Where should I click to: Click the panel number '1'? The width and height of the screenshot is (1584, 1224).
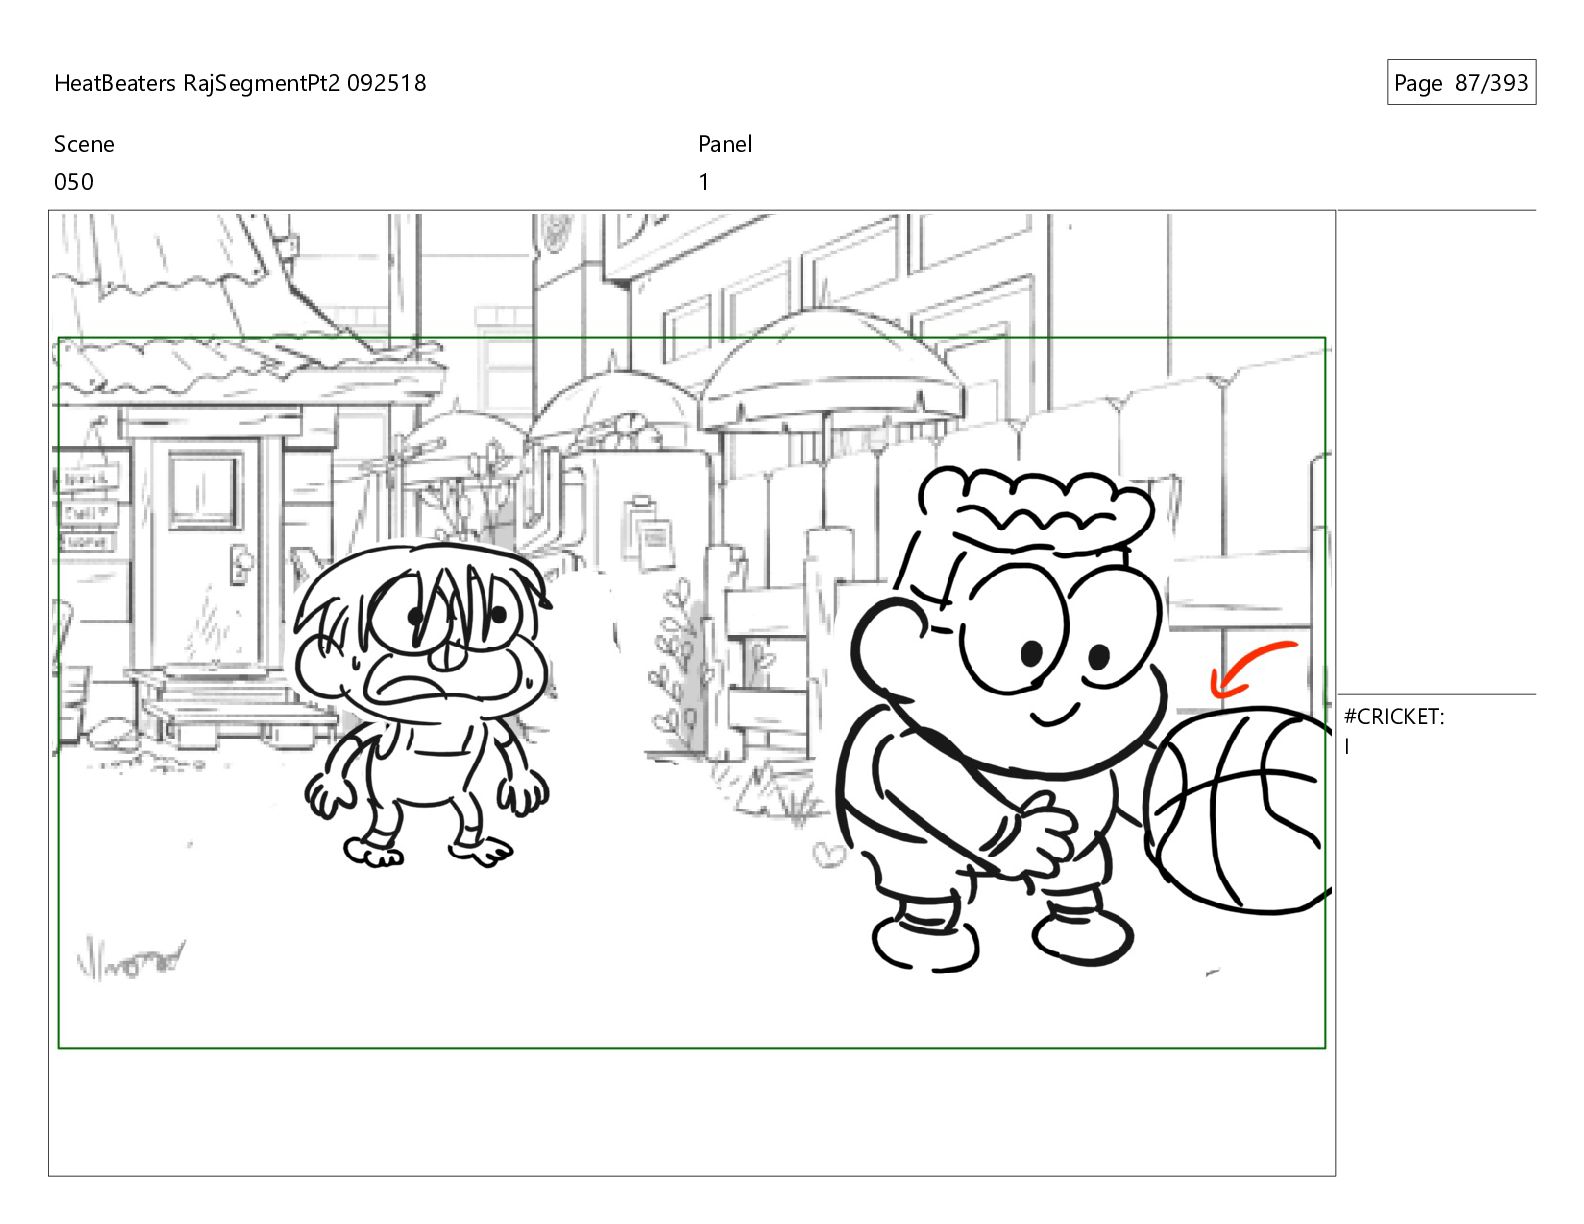tap(704, 182)
